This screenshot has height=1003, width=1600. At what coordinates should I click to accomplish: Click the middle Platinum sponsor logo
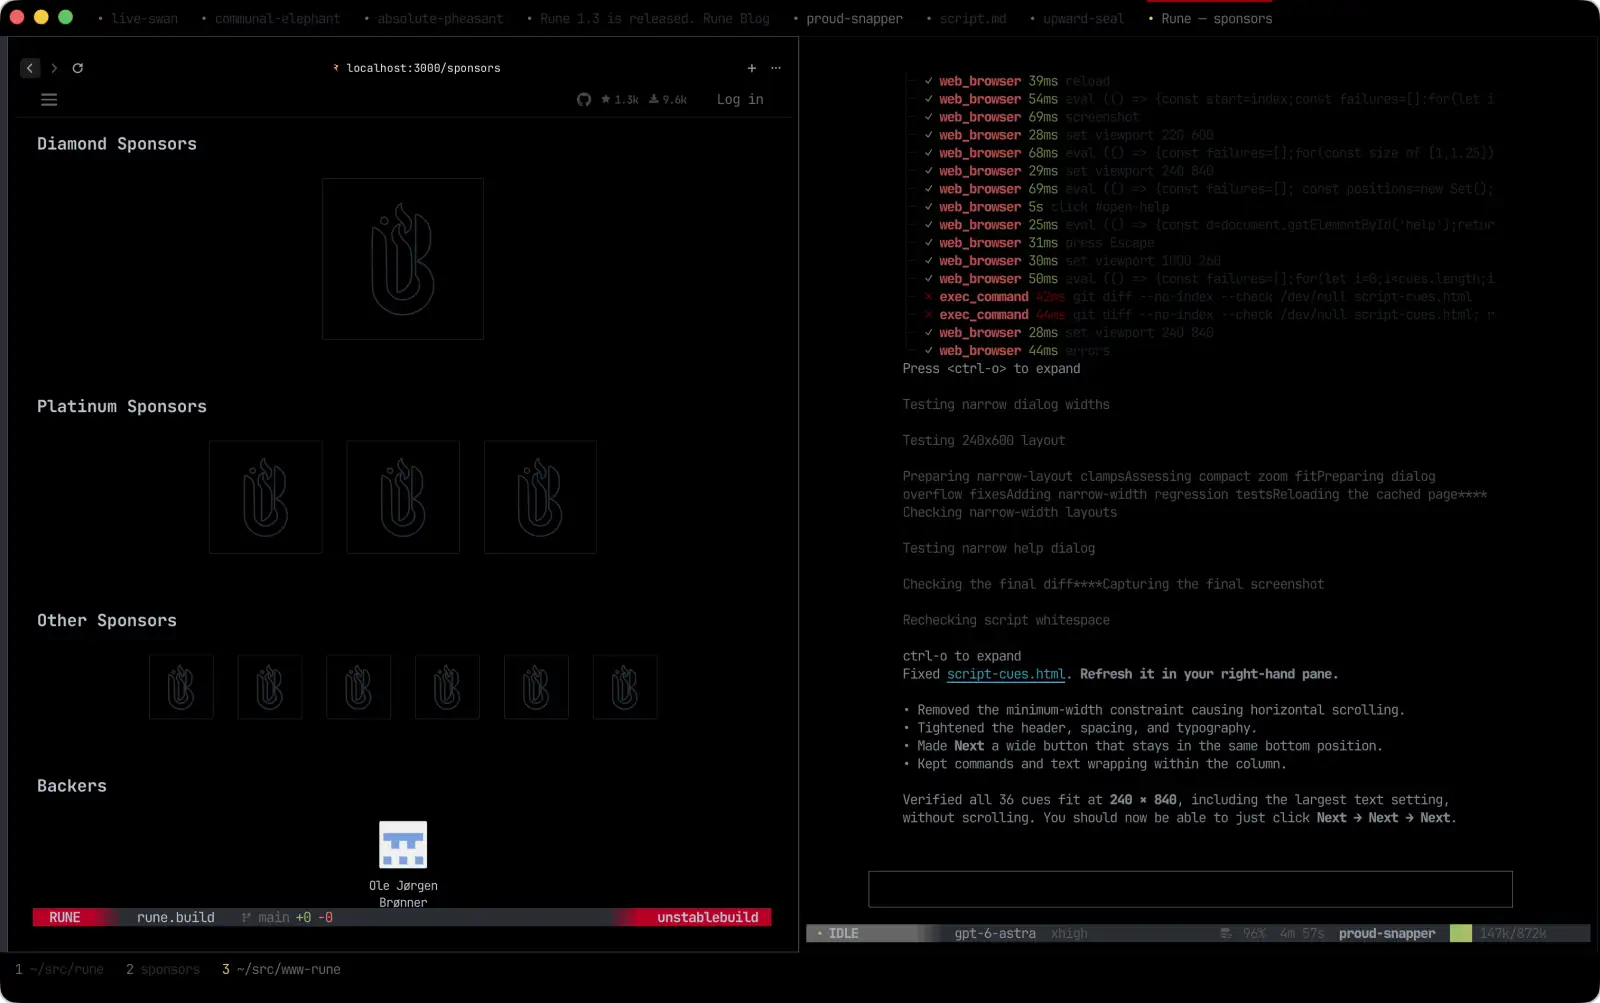(x=403, y=497)
